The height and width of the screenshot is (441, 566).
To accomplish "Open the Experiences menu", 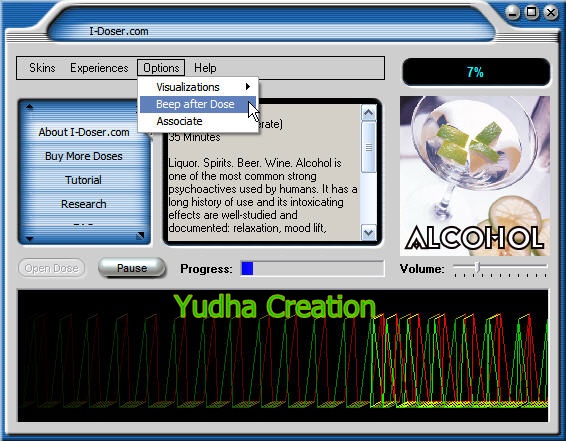I will (x=99, y=68).
